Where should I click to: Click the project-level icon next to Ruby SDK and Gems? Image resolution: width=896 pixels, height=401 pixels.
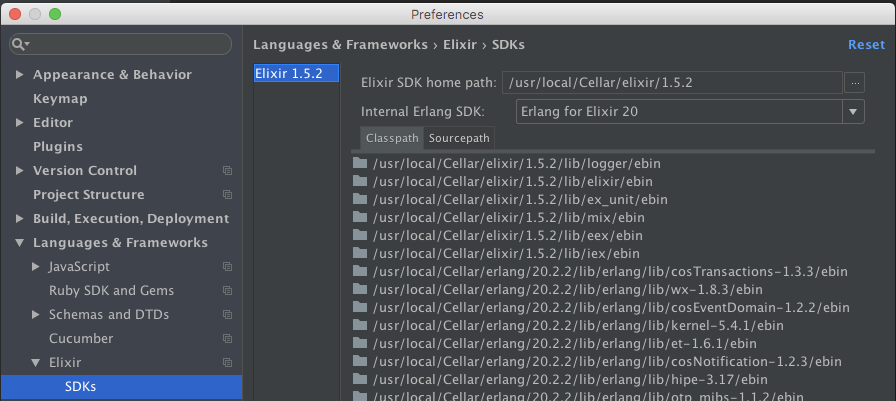[227, 291]
